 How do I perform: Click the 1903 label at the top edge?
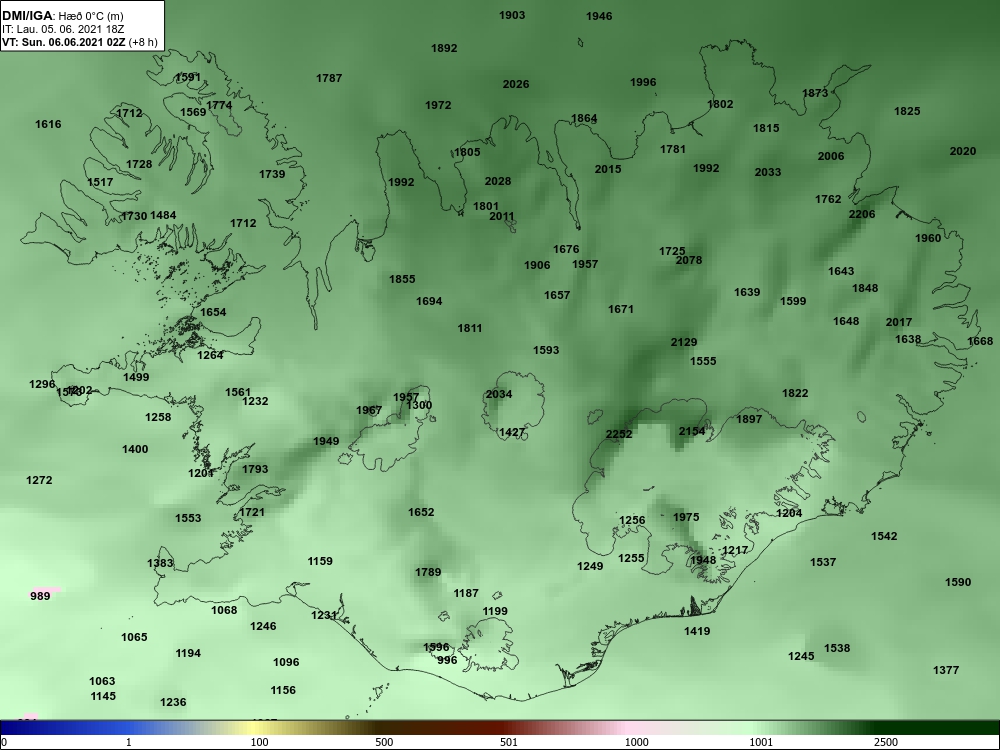512,15
